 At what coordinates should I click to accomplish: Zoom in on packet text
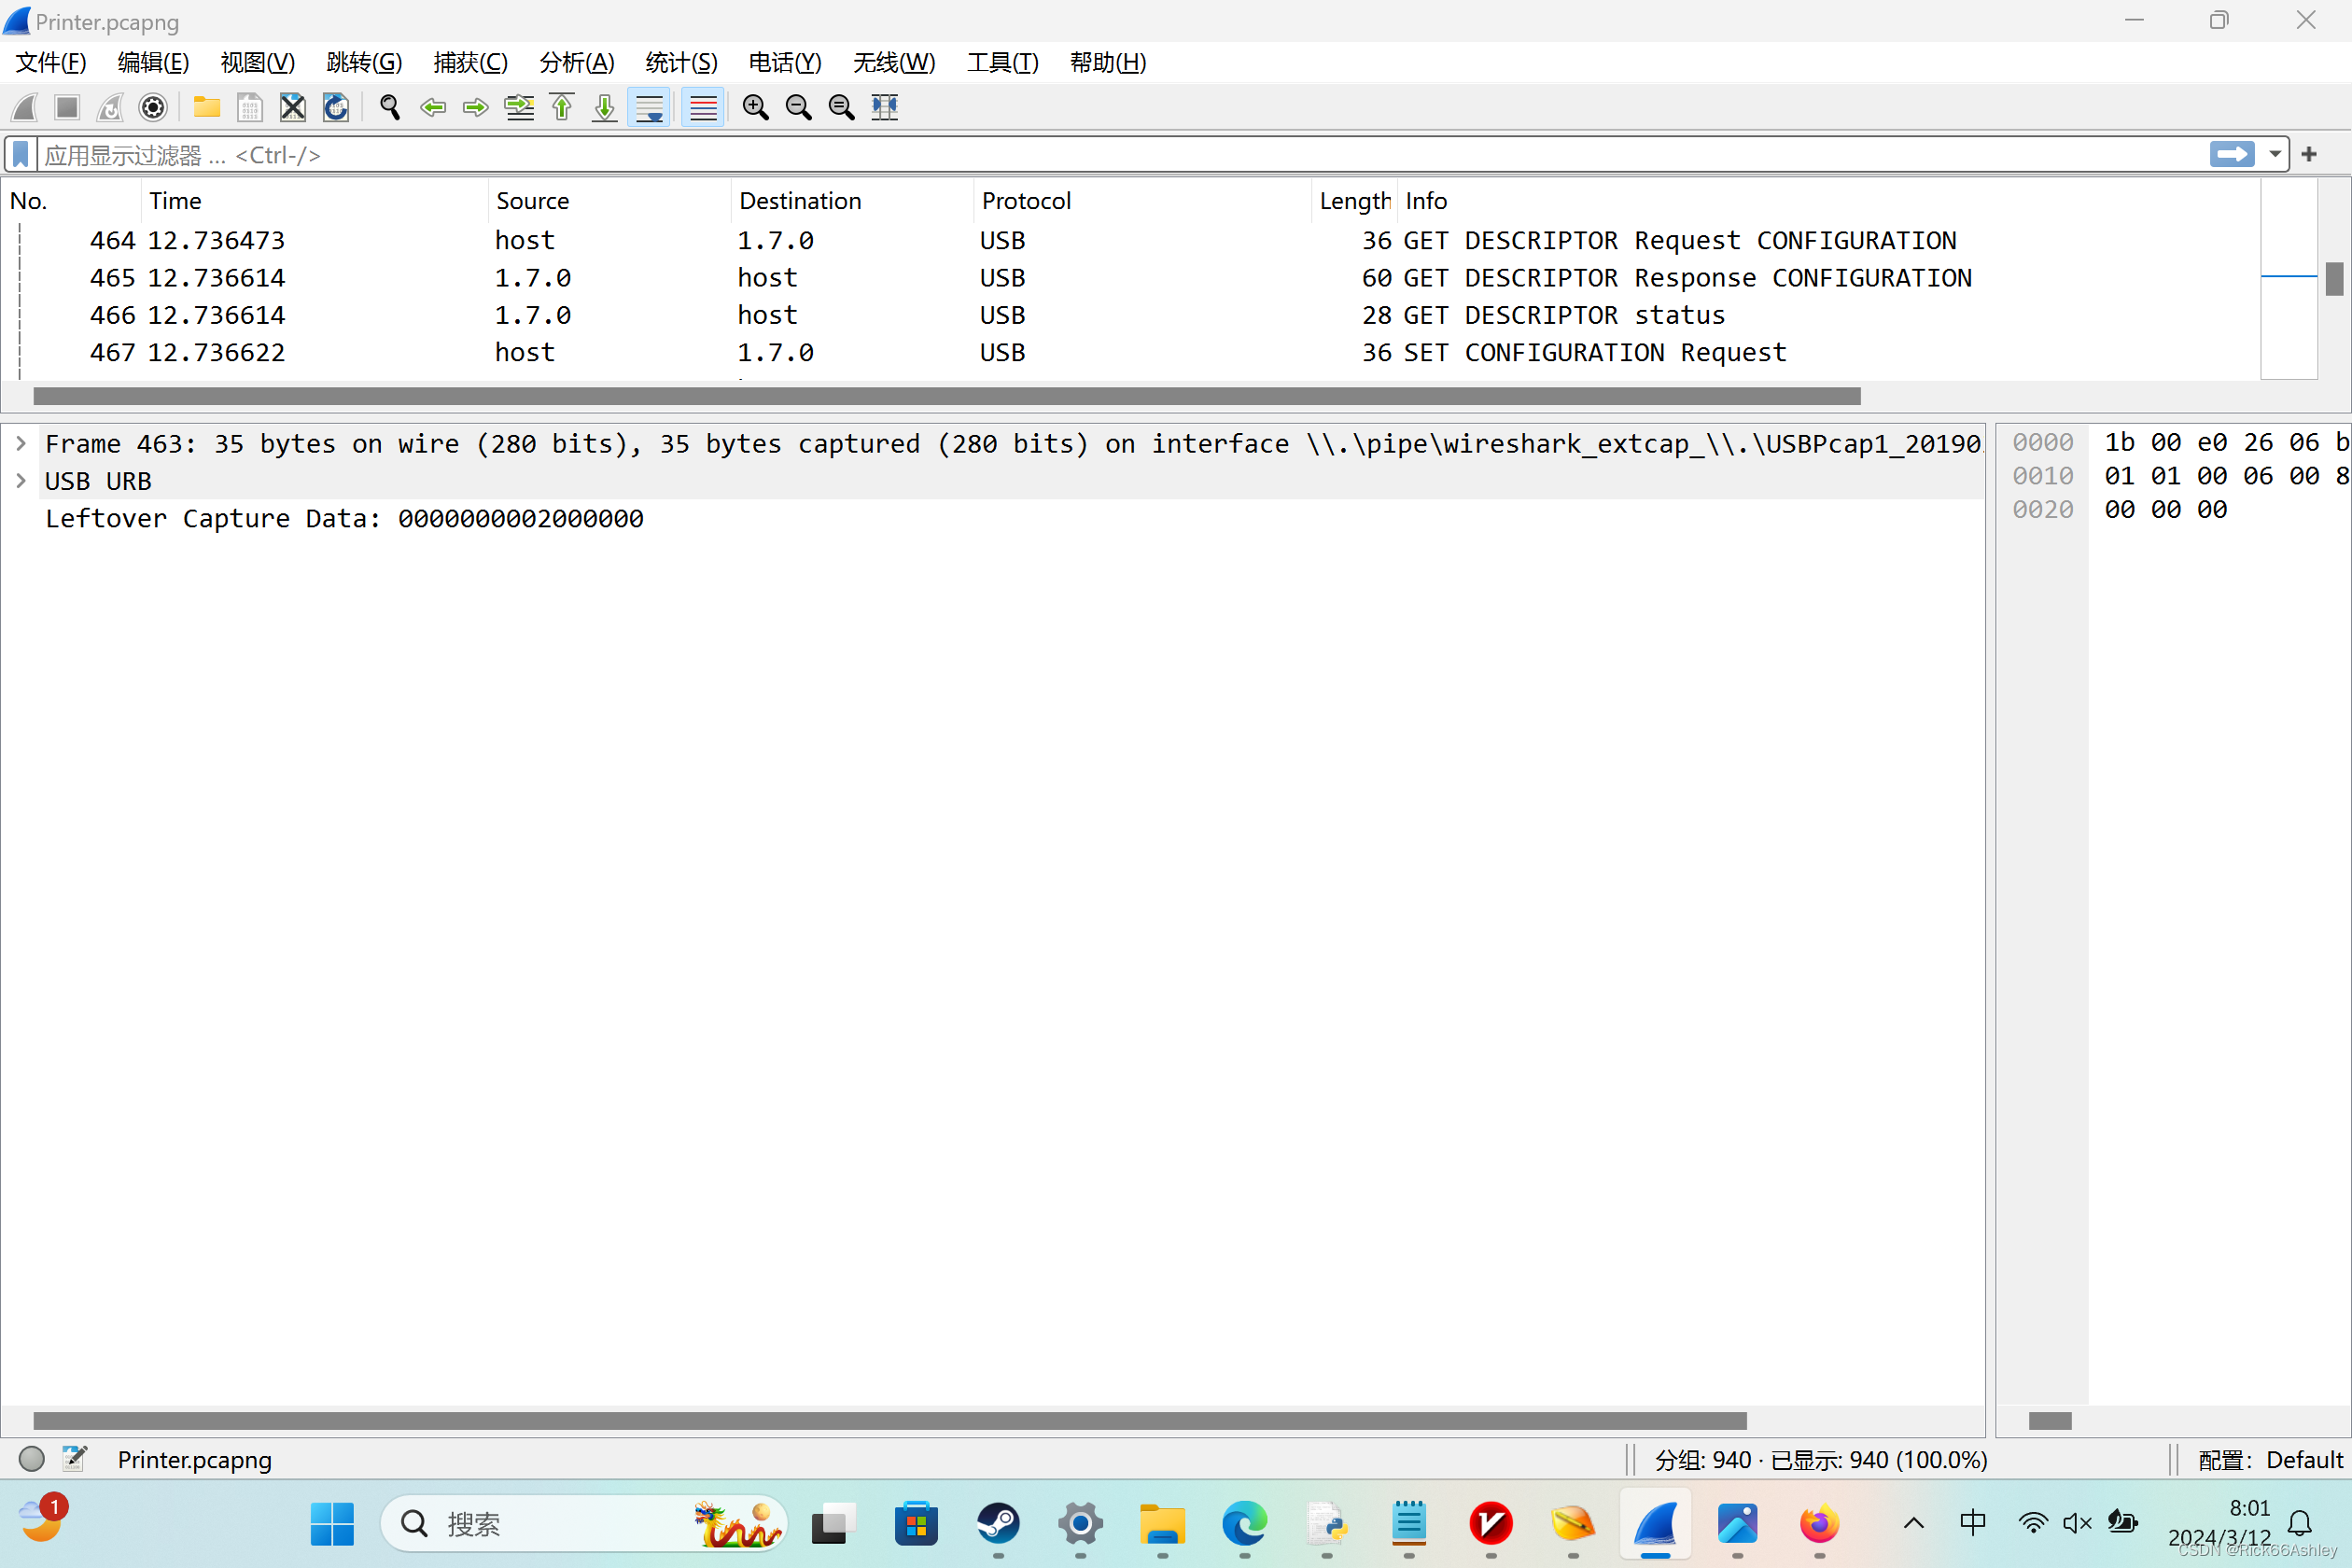pyautogui.click(x=756, y=107)
